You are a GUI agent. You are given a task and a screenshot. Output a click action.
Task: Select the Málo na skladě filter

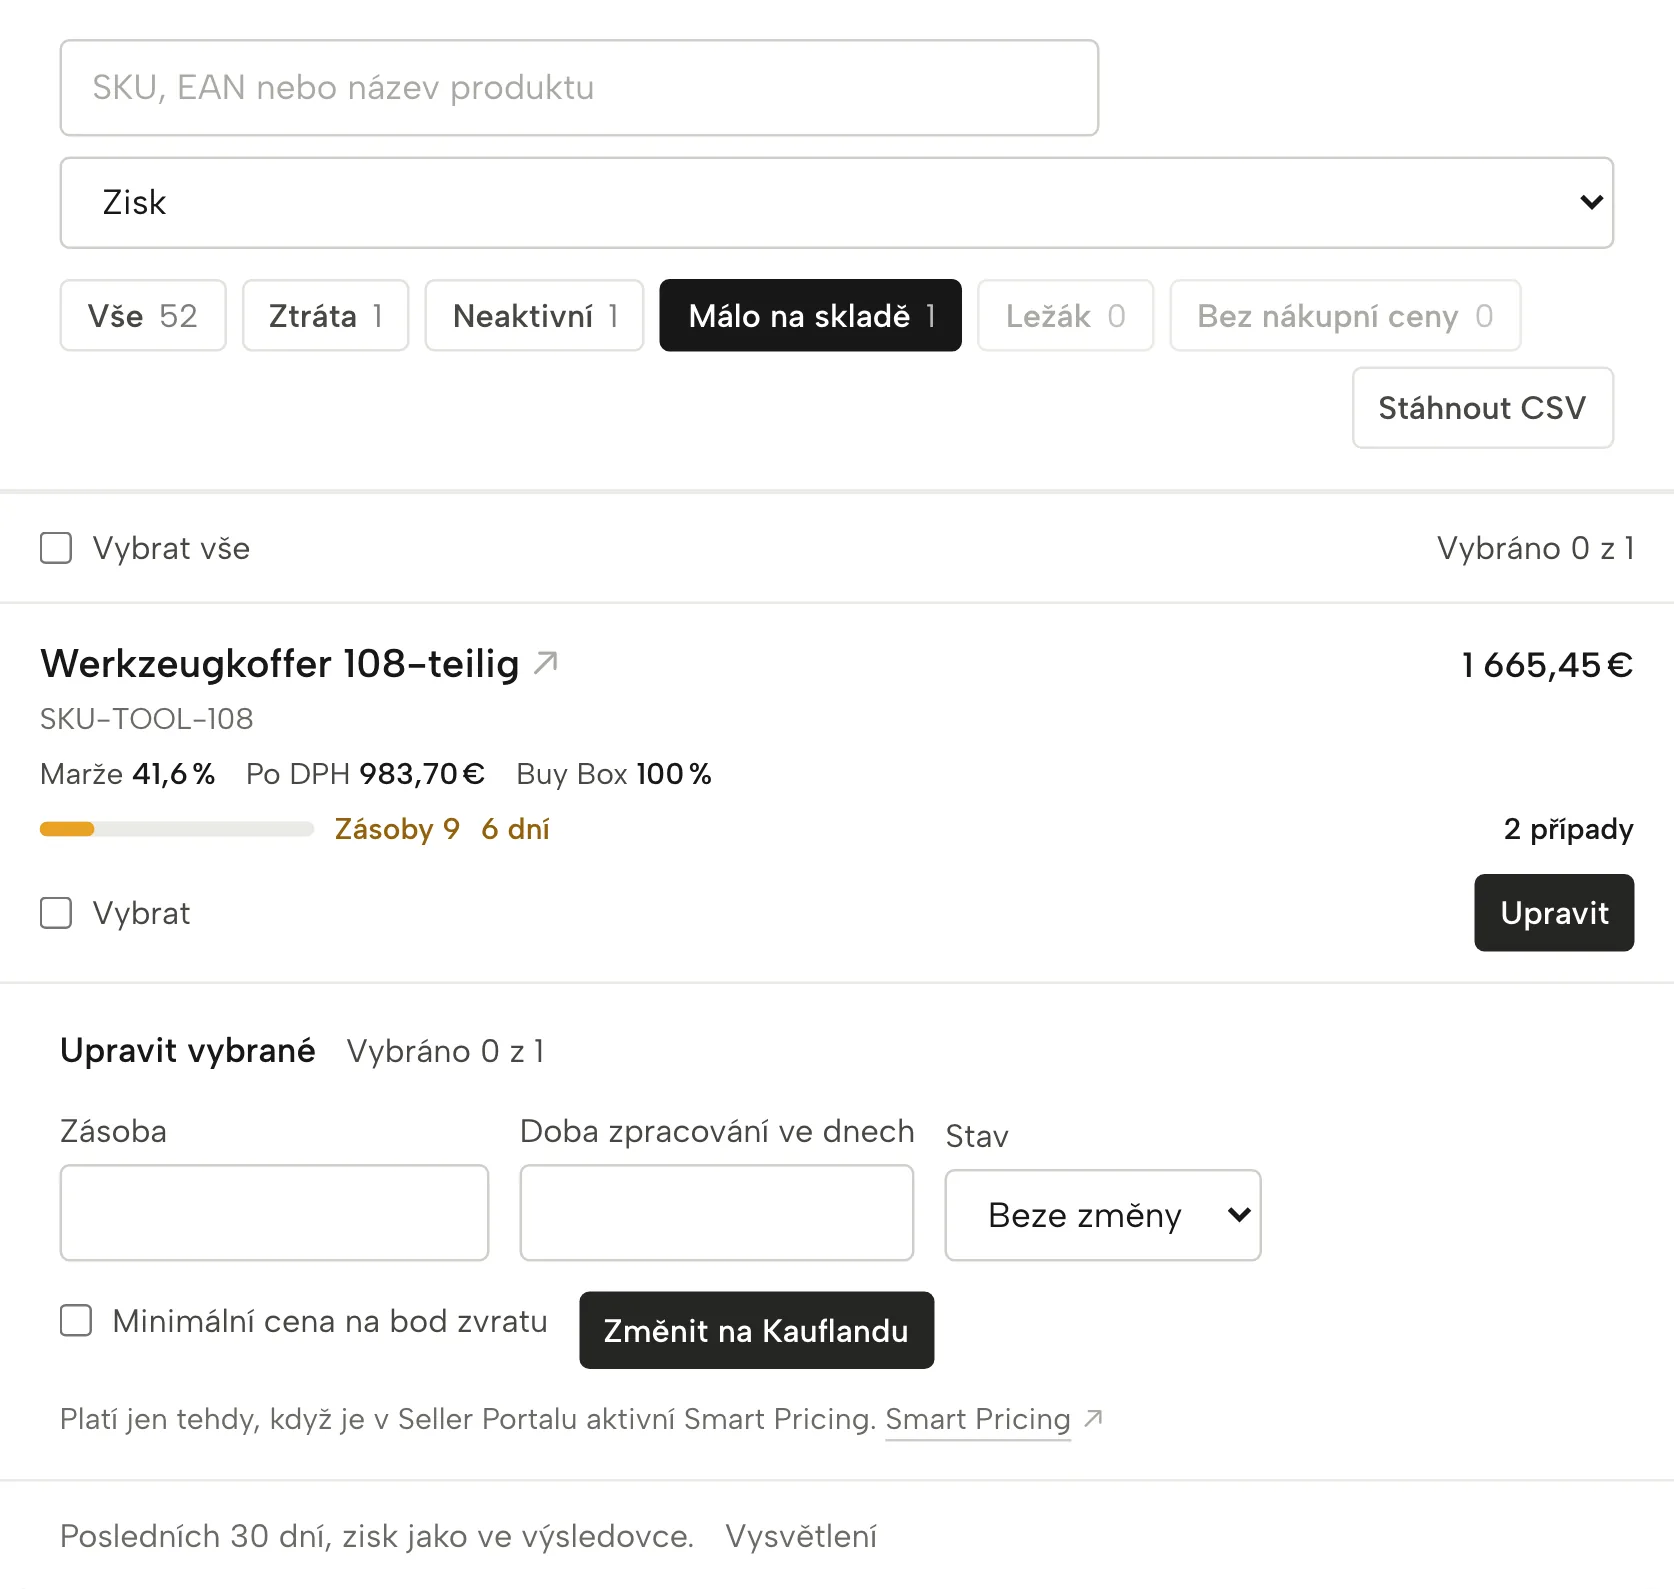tap(811, 316)
